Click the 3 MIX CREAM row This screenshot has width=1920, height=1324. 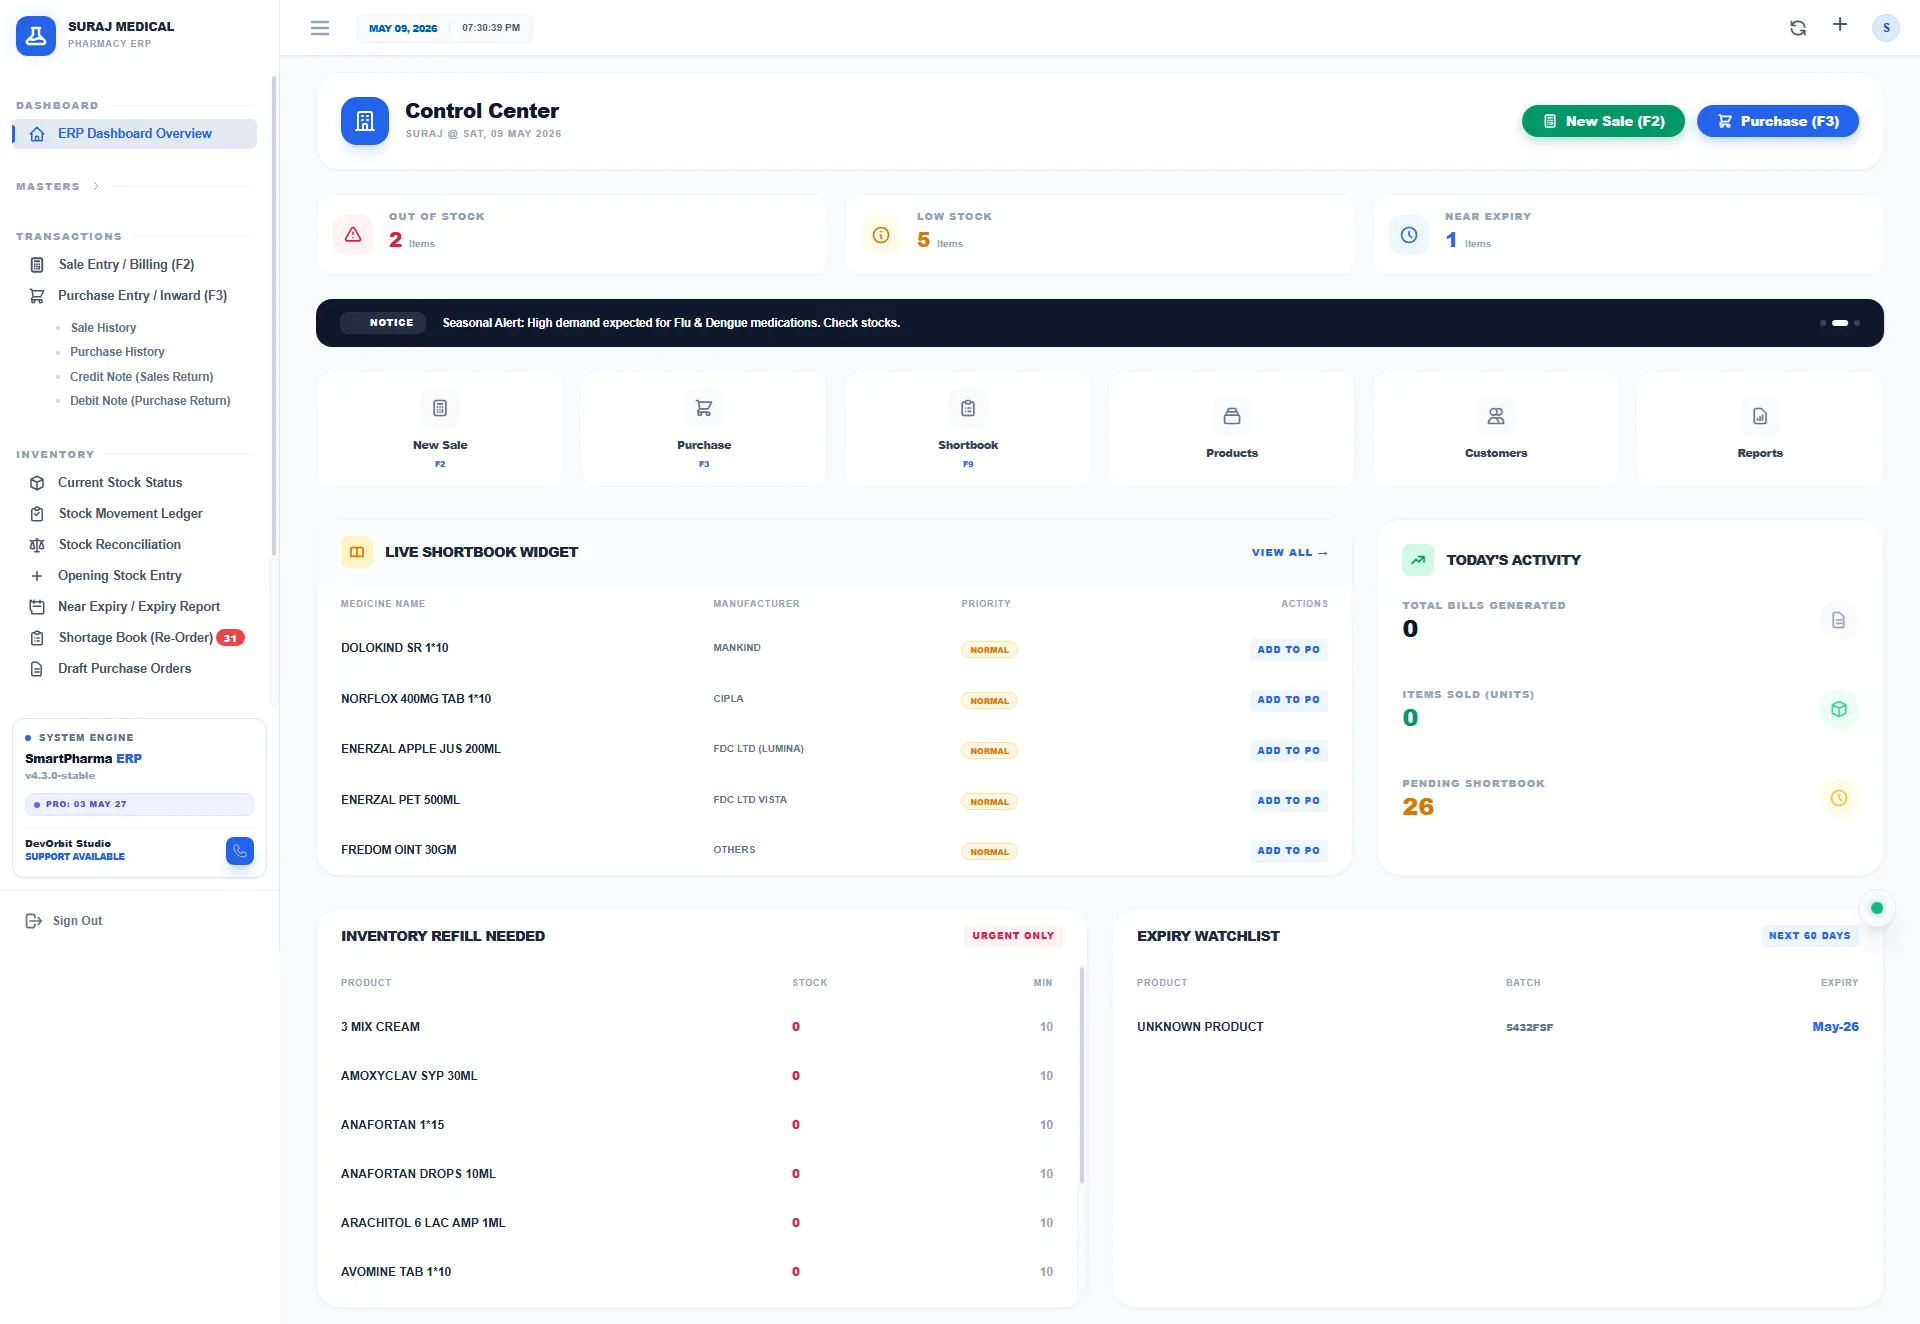(x=697, y=1027)
